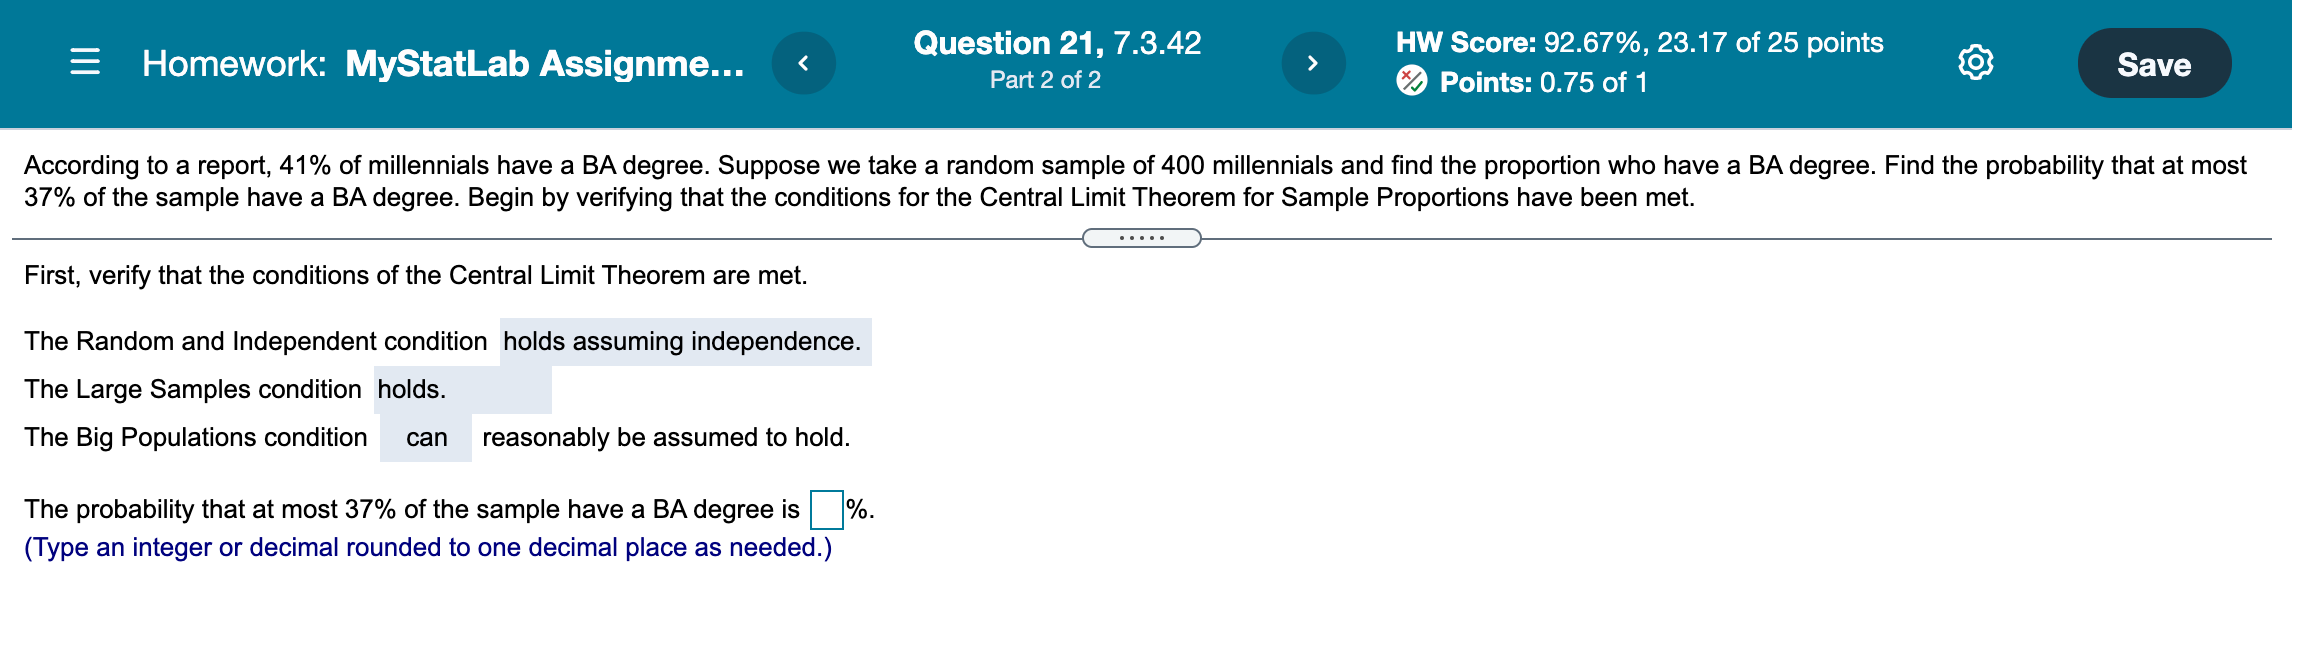
Task: Open the hamburger navigation menu
Action: (x=83, y=63)
